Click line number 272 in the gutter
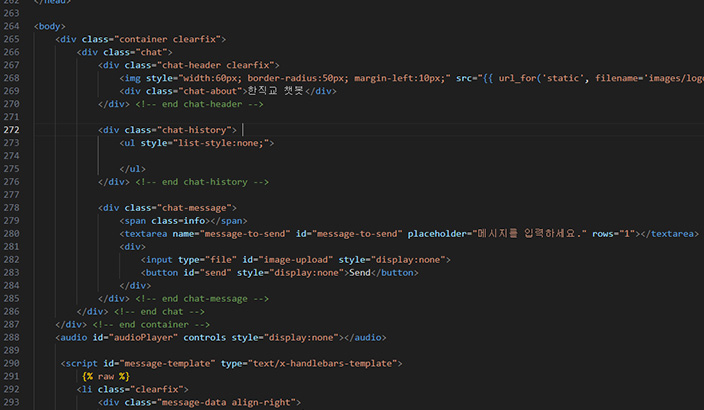The height and width of the screenshot is (410, 704). point(11,130)
